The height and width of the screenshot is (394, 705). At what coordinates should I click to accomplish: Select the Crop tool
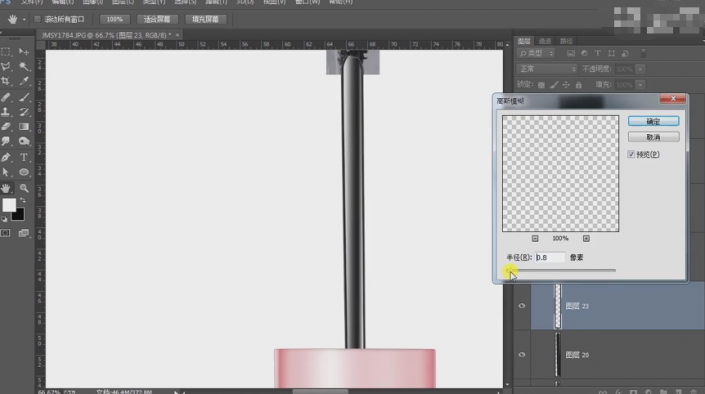[6, 81]
